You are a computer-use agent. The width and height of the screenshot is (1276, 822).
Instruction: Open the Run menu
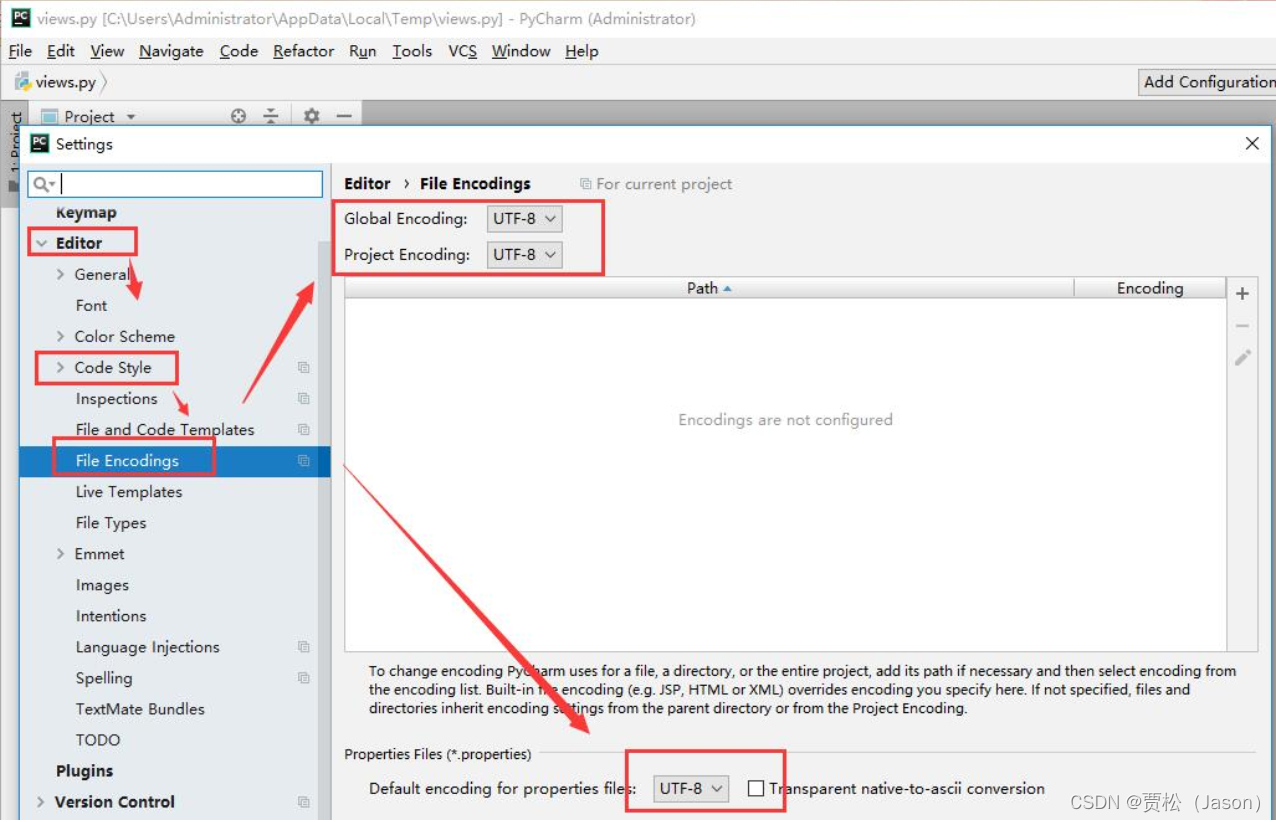pos(363,51)
